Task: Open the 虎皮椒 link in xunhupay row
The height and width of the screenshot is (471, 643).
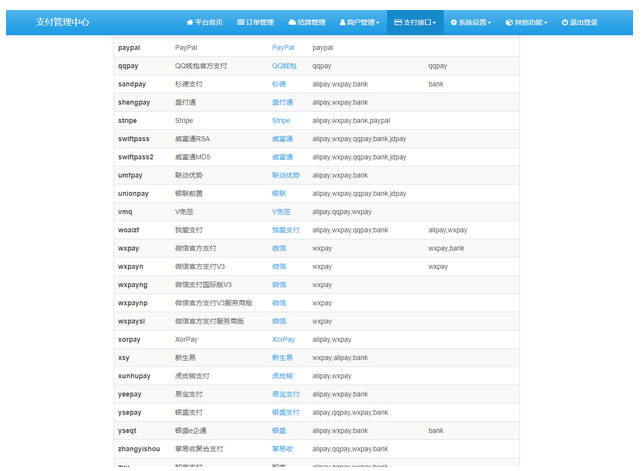Action: coord(282,375)
